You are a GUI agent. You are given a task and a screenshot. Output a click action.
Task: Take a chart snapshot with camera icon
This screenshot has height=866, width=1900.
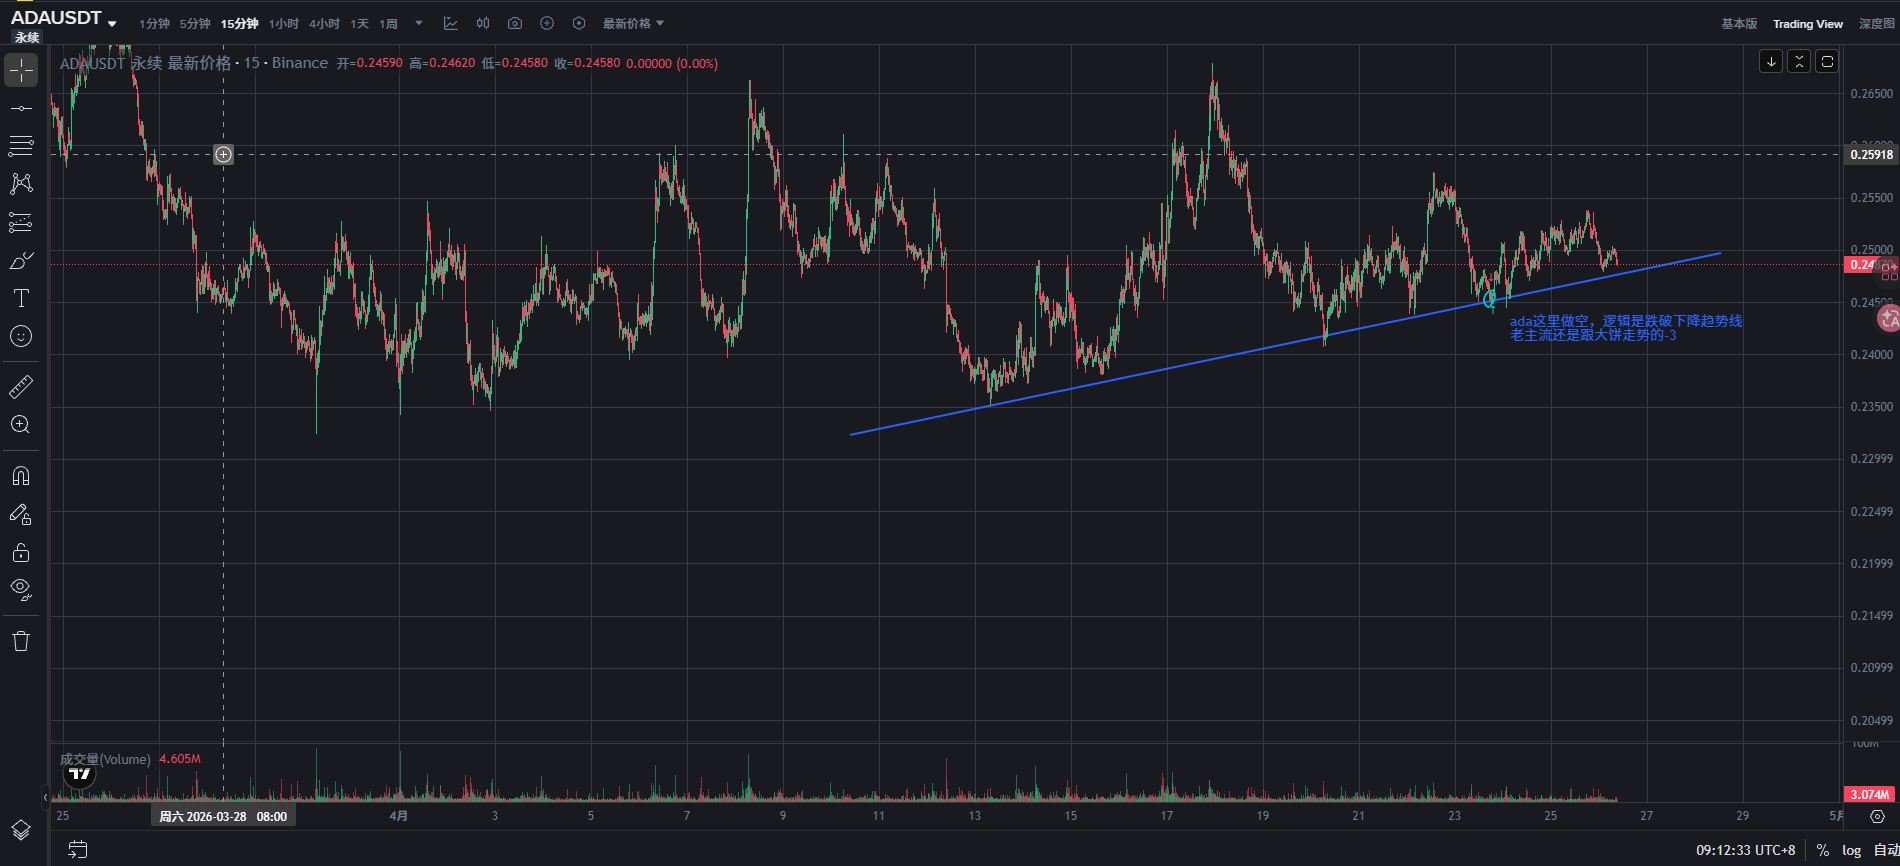pyautogui.click(x=514, y=23)
